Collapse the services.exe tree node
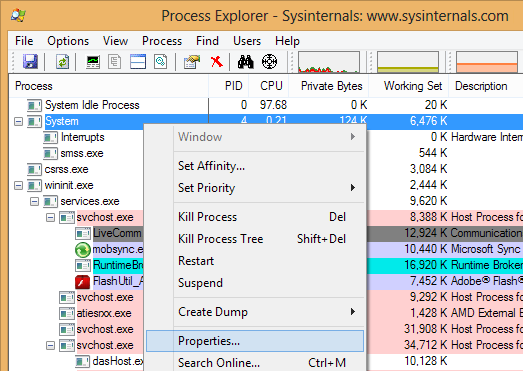523x371 pixels. 34,202
